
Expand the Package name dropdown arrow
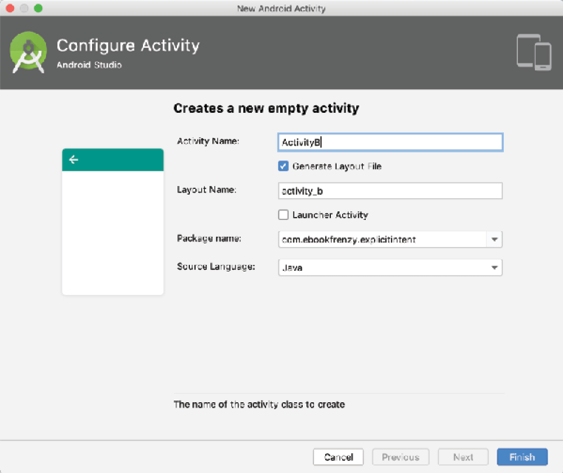pos(494,240)
